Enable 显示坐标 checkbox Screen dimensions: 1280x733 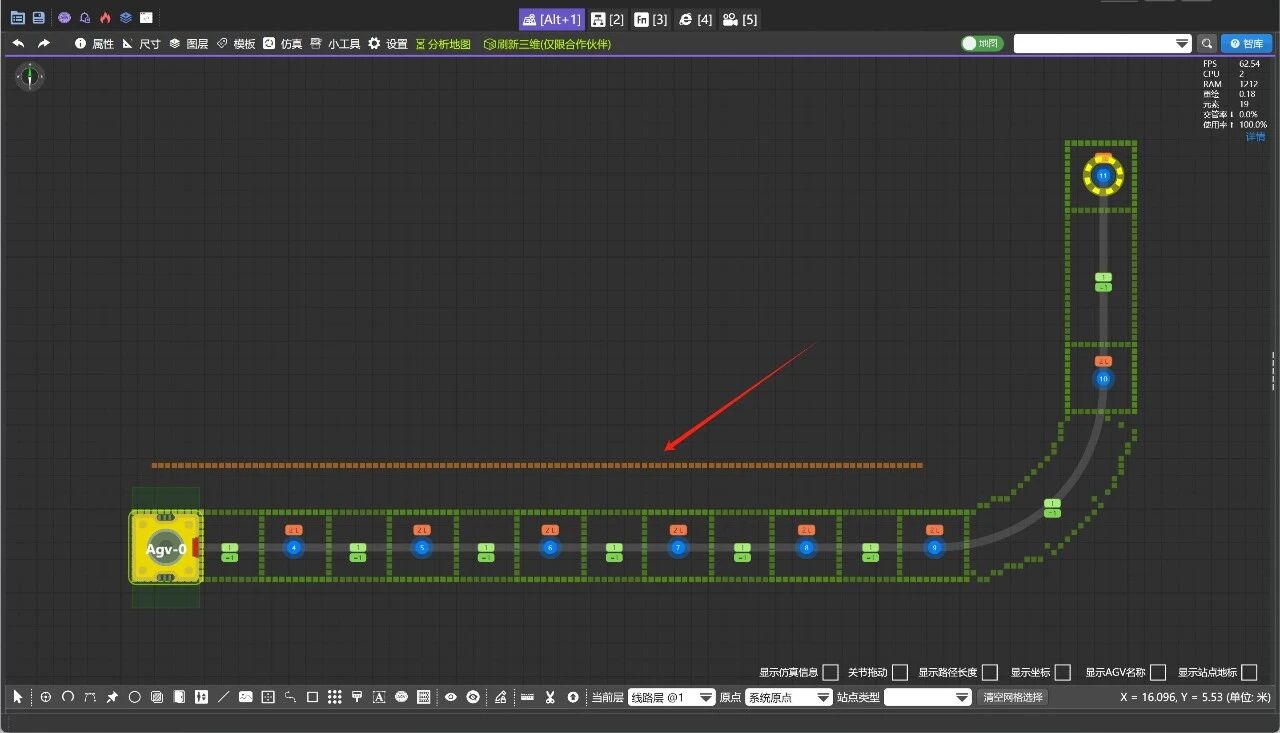[x=1062, y=672]
